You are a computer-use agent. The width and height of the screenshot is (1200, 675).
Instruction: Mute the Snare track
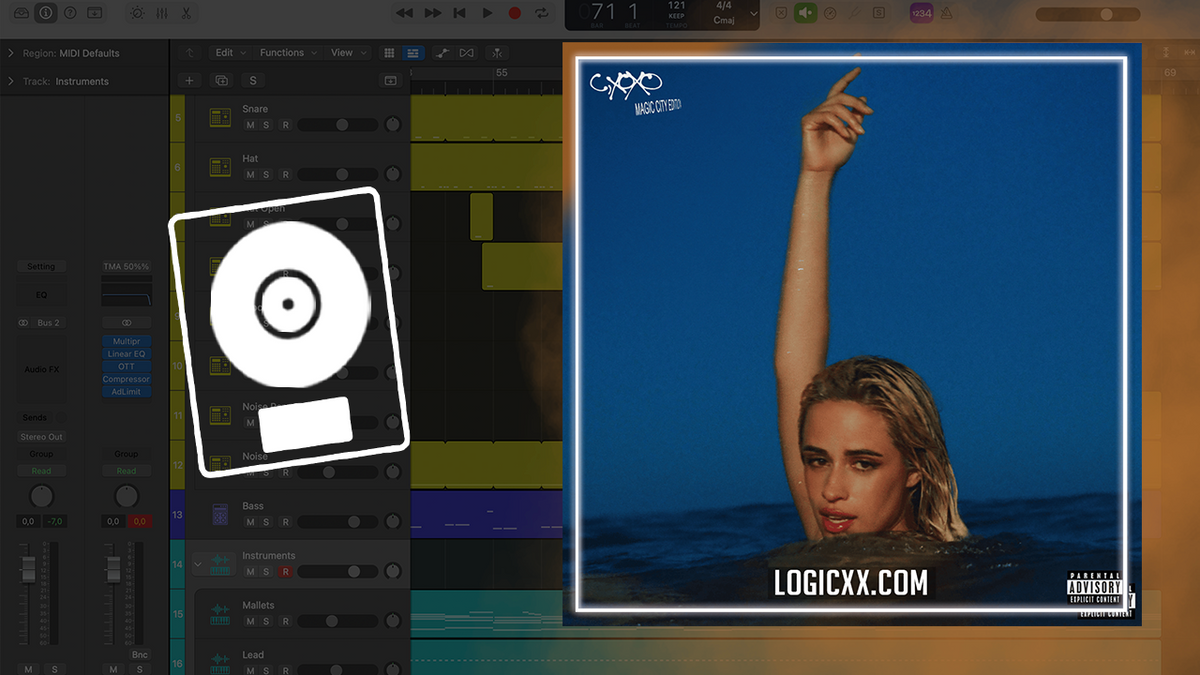[250, 125]
